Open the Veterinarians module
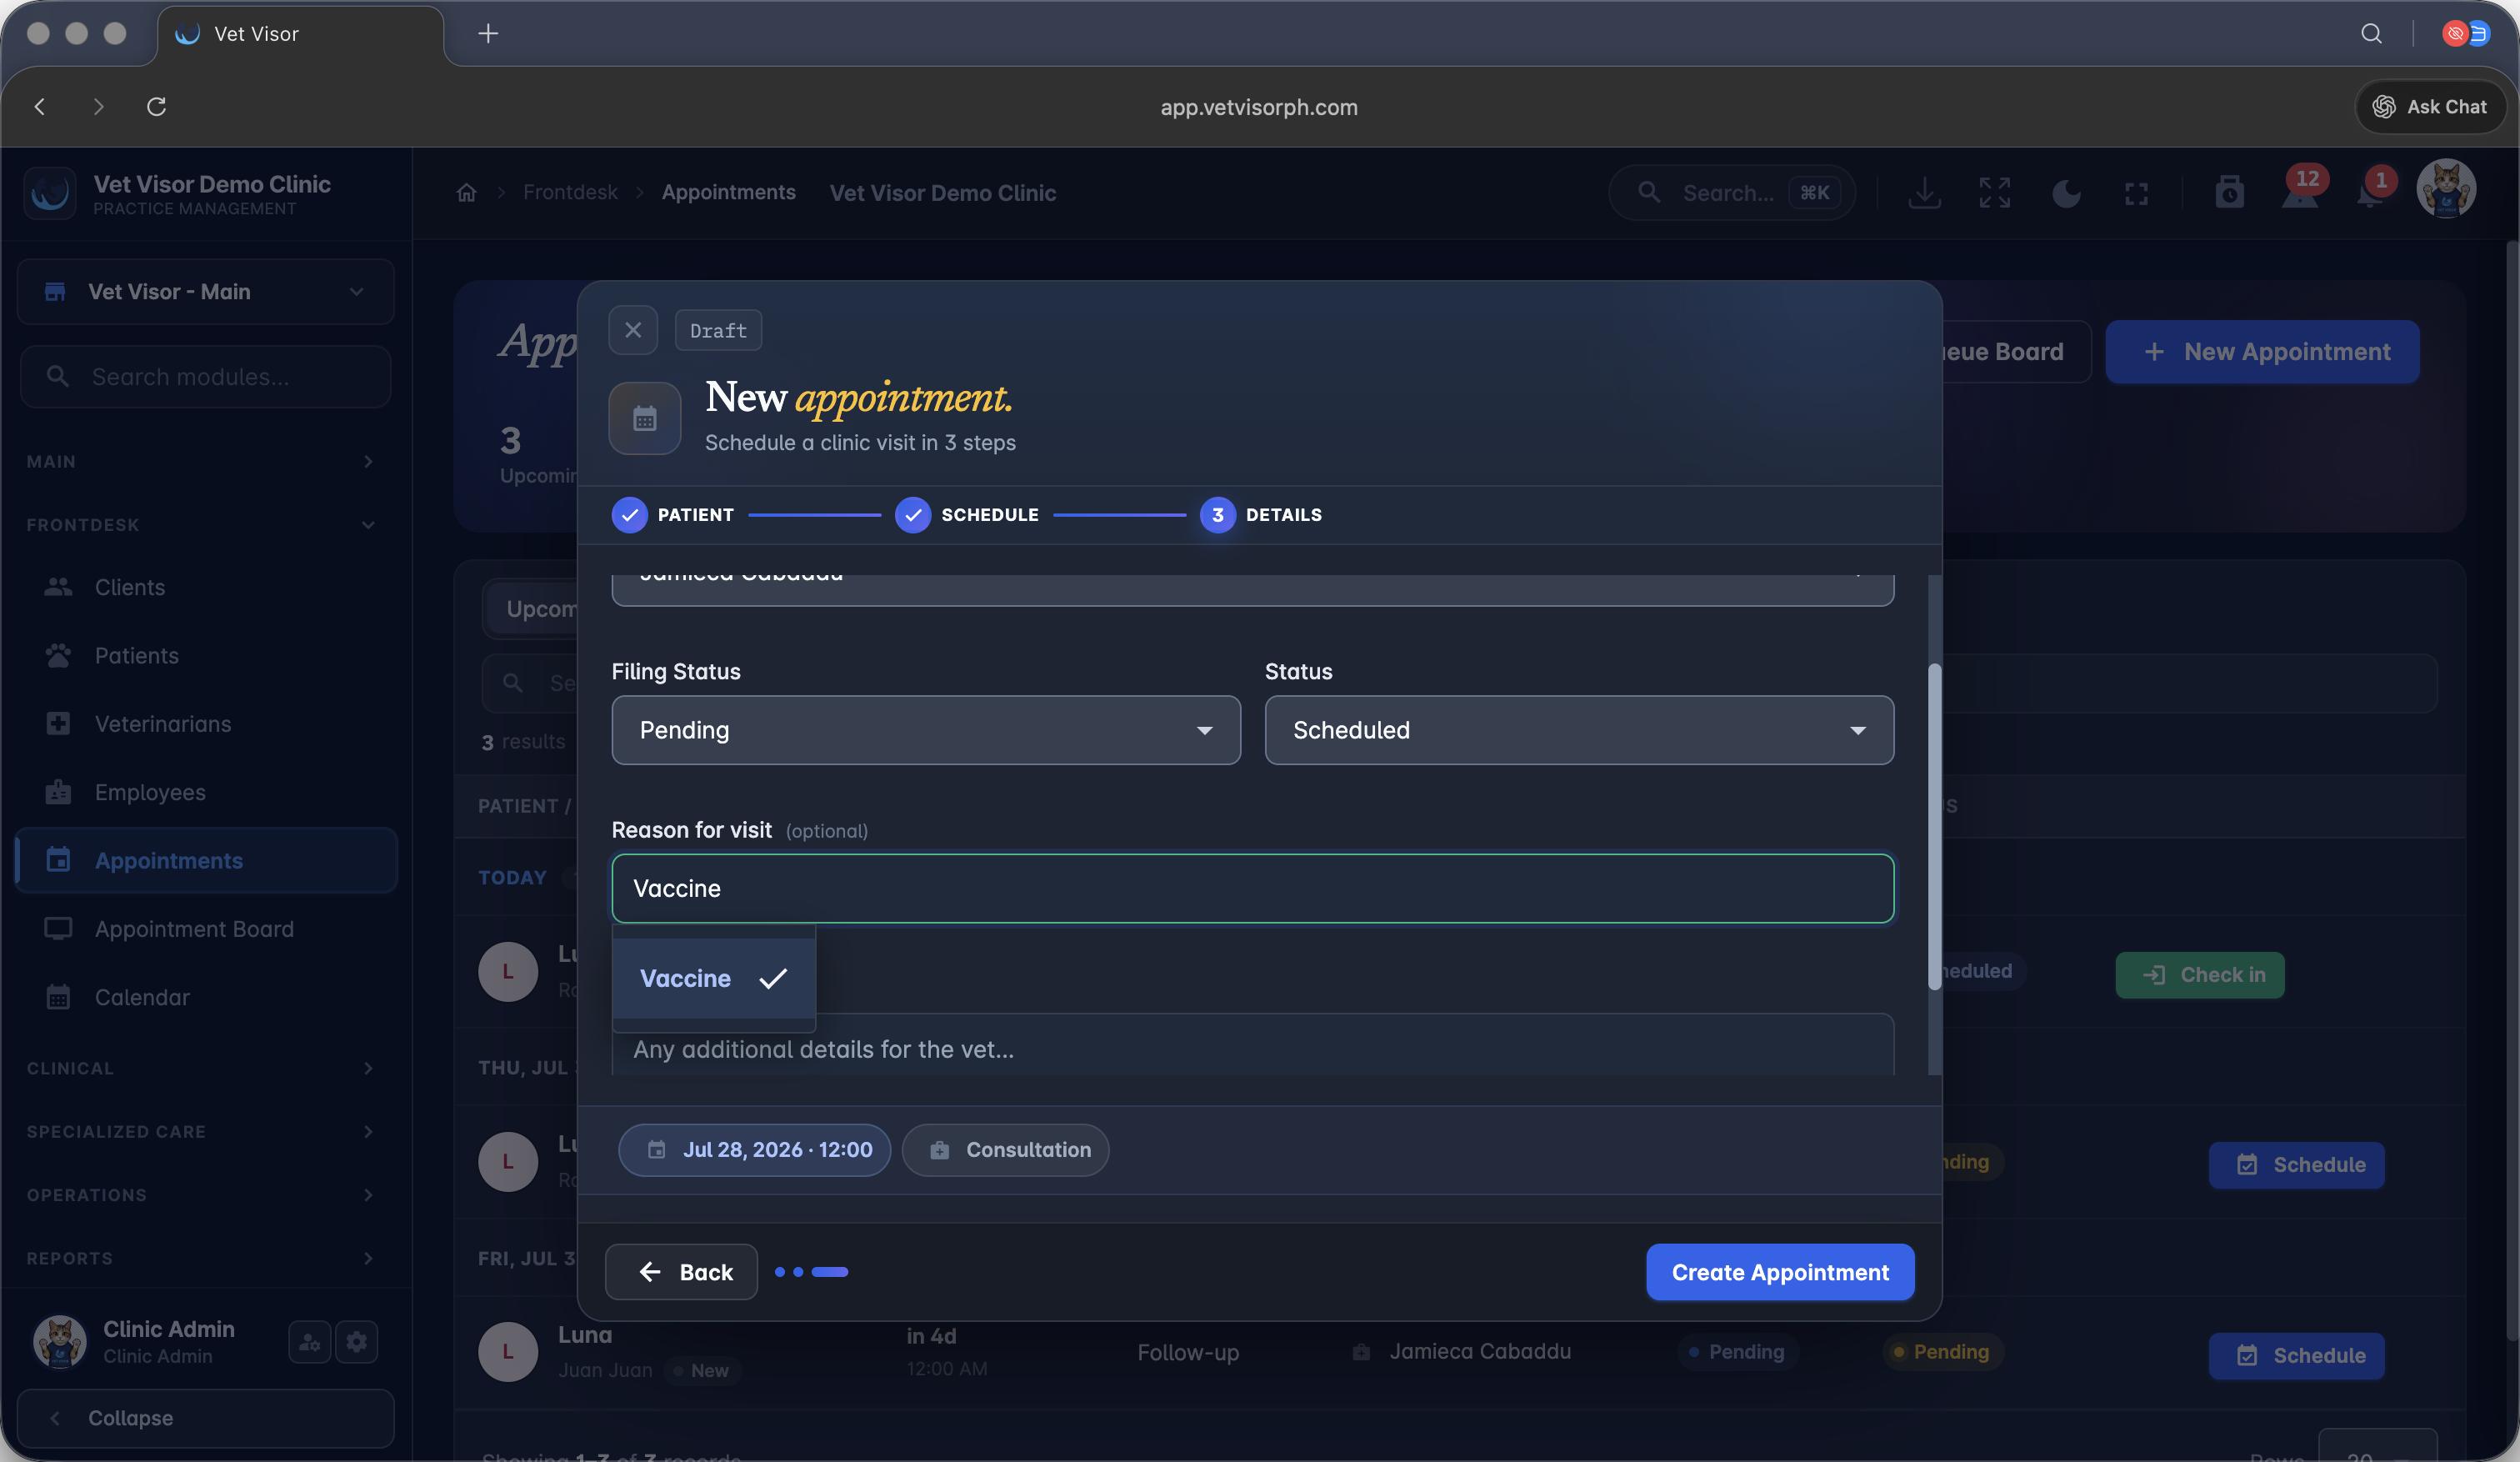Screen dimensions: 2520x1462 tap(206, 724)
